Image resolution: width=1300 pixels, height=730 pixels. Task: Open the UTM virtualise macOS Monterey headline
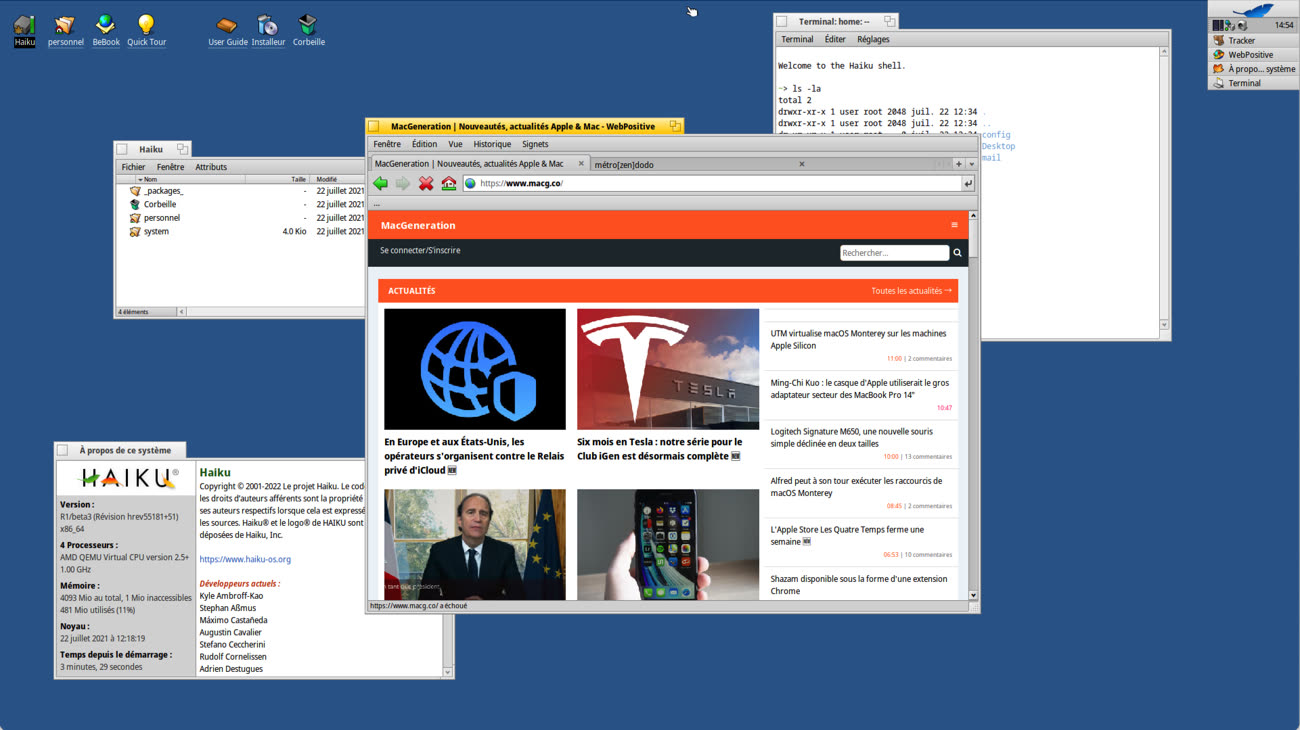coord(858,339)
